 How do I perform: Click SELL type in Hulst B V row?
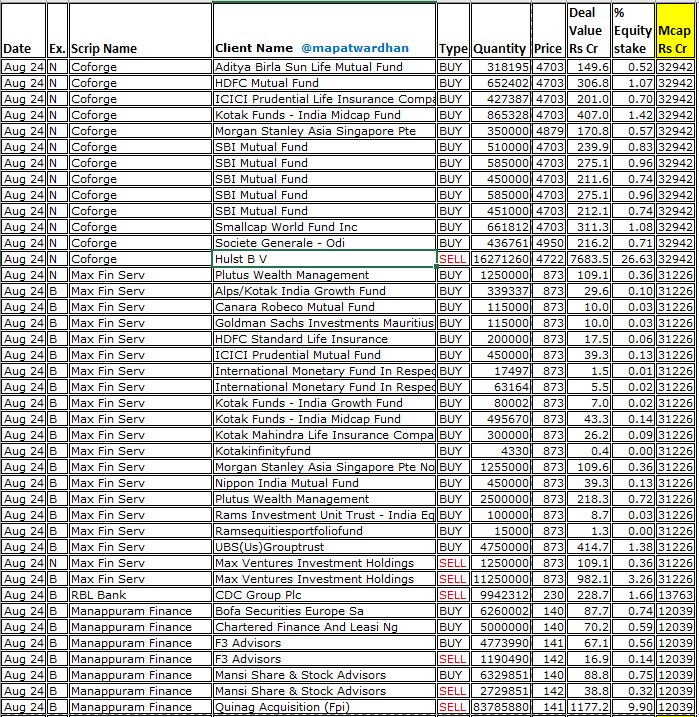pyautogui.click(x=454, y=259)
